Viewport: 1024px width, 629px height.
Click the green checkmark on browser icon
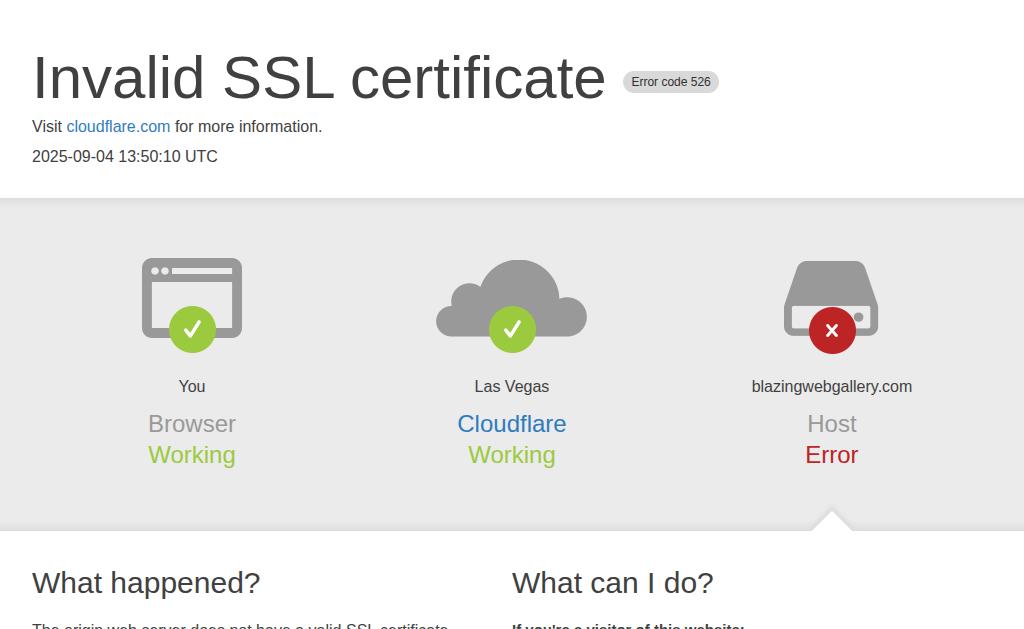192,329
